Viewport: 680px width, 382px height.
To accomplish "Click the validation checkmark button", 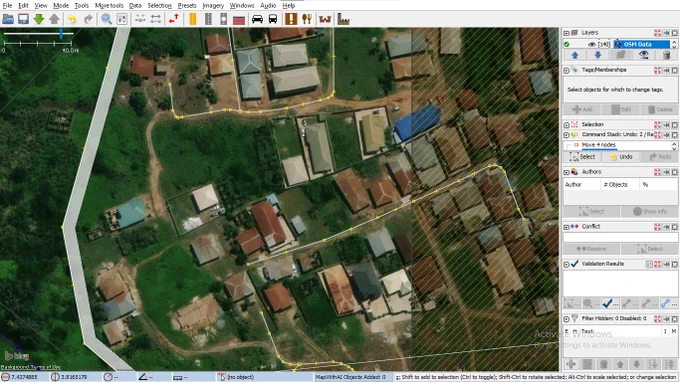I will (607, 304).
